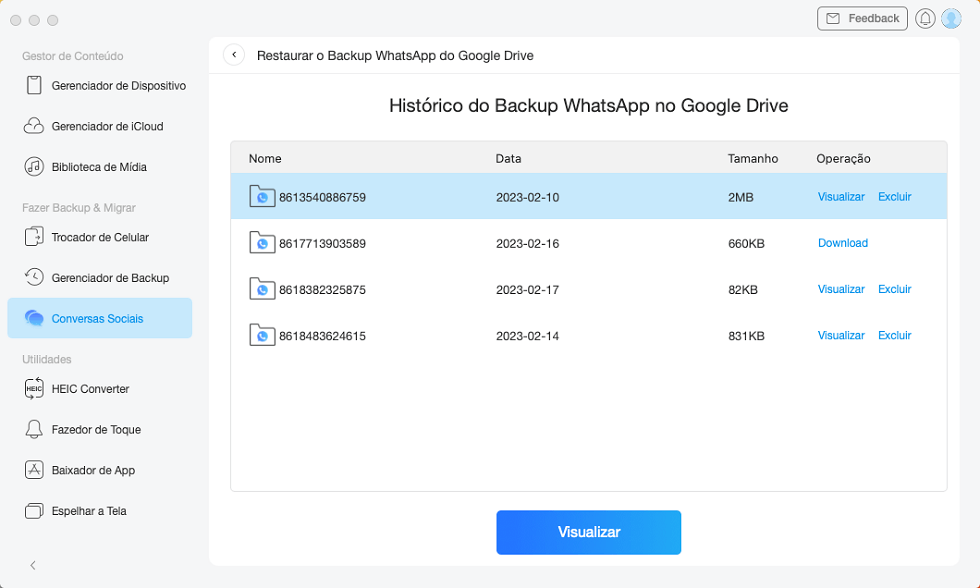This screenshot has height=588, width=980.
Task: Click the envelope icon in the Feedback button
Action: [833, 19]
